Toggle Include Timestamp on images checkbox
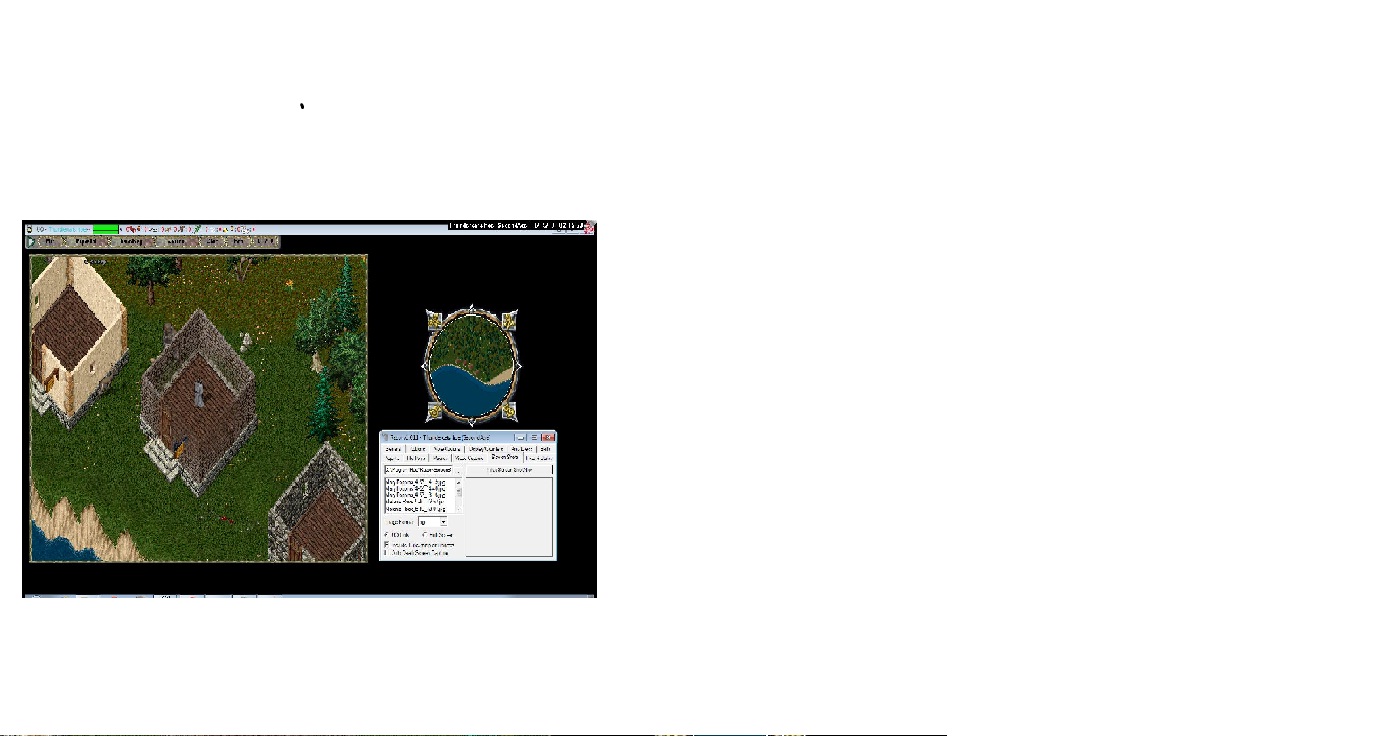The width and height of the screenshot is (1376, 744). (x=386, y=544)
